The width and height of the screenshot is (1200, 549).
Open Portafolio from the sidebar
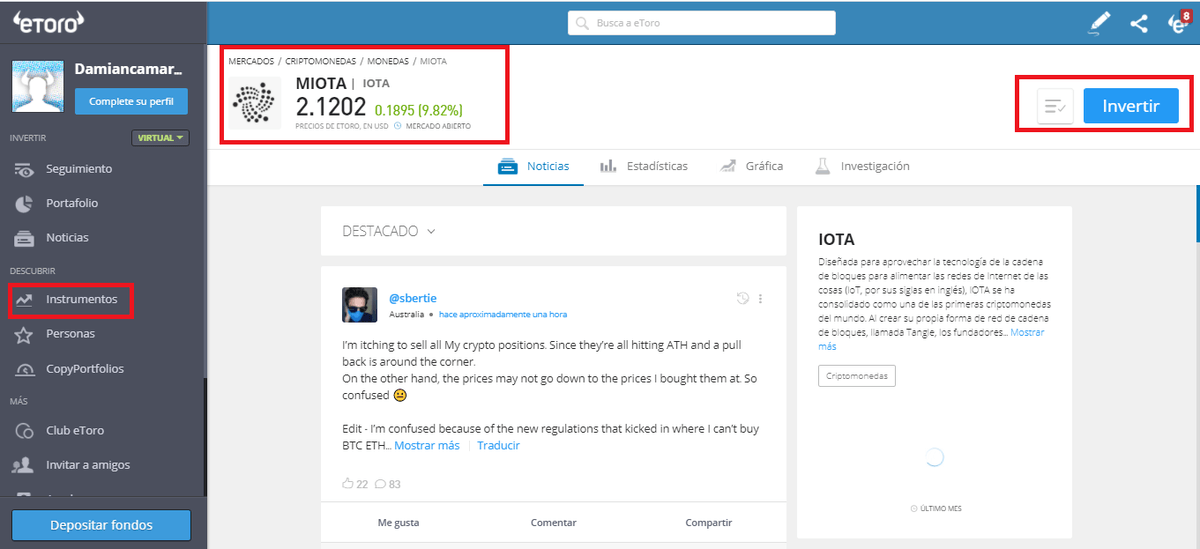pyautogui.click(x=71, y=203)
